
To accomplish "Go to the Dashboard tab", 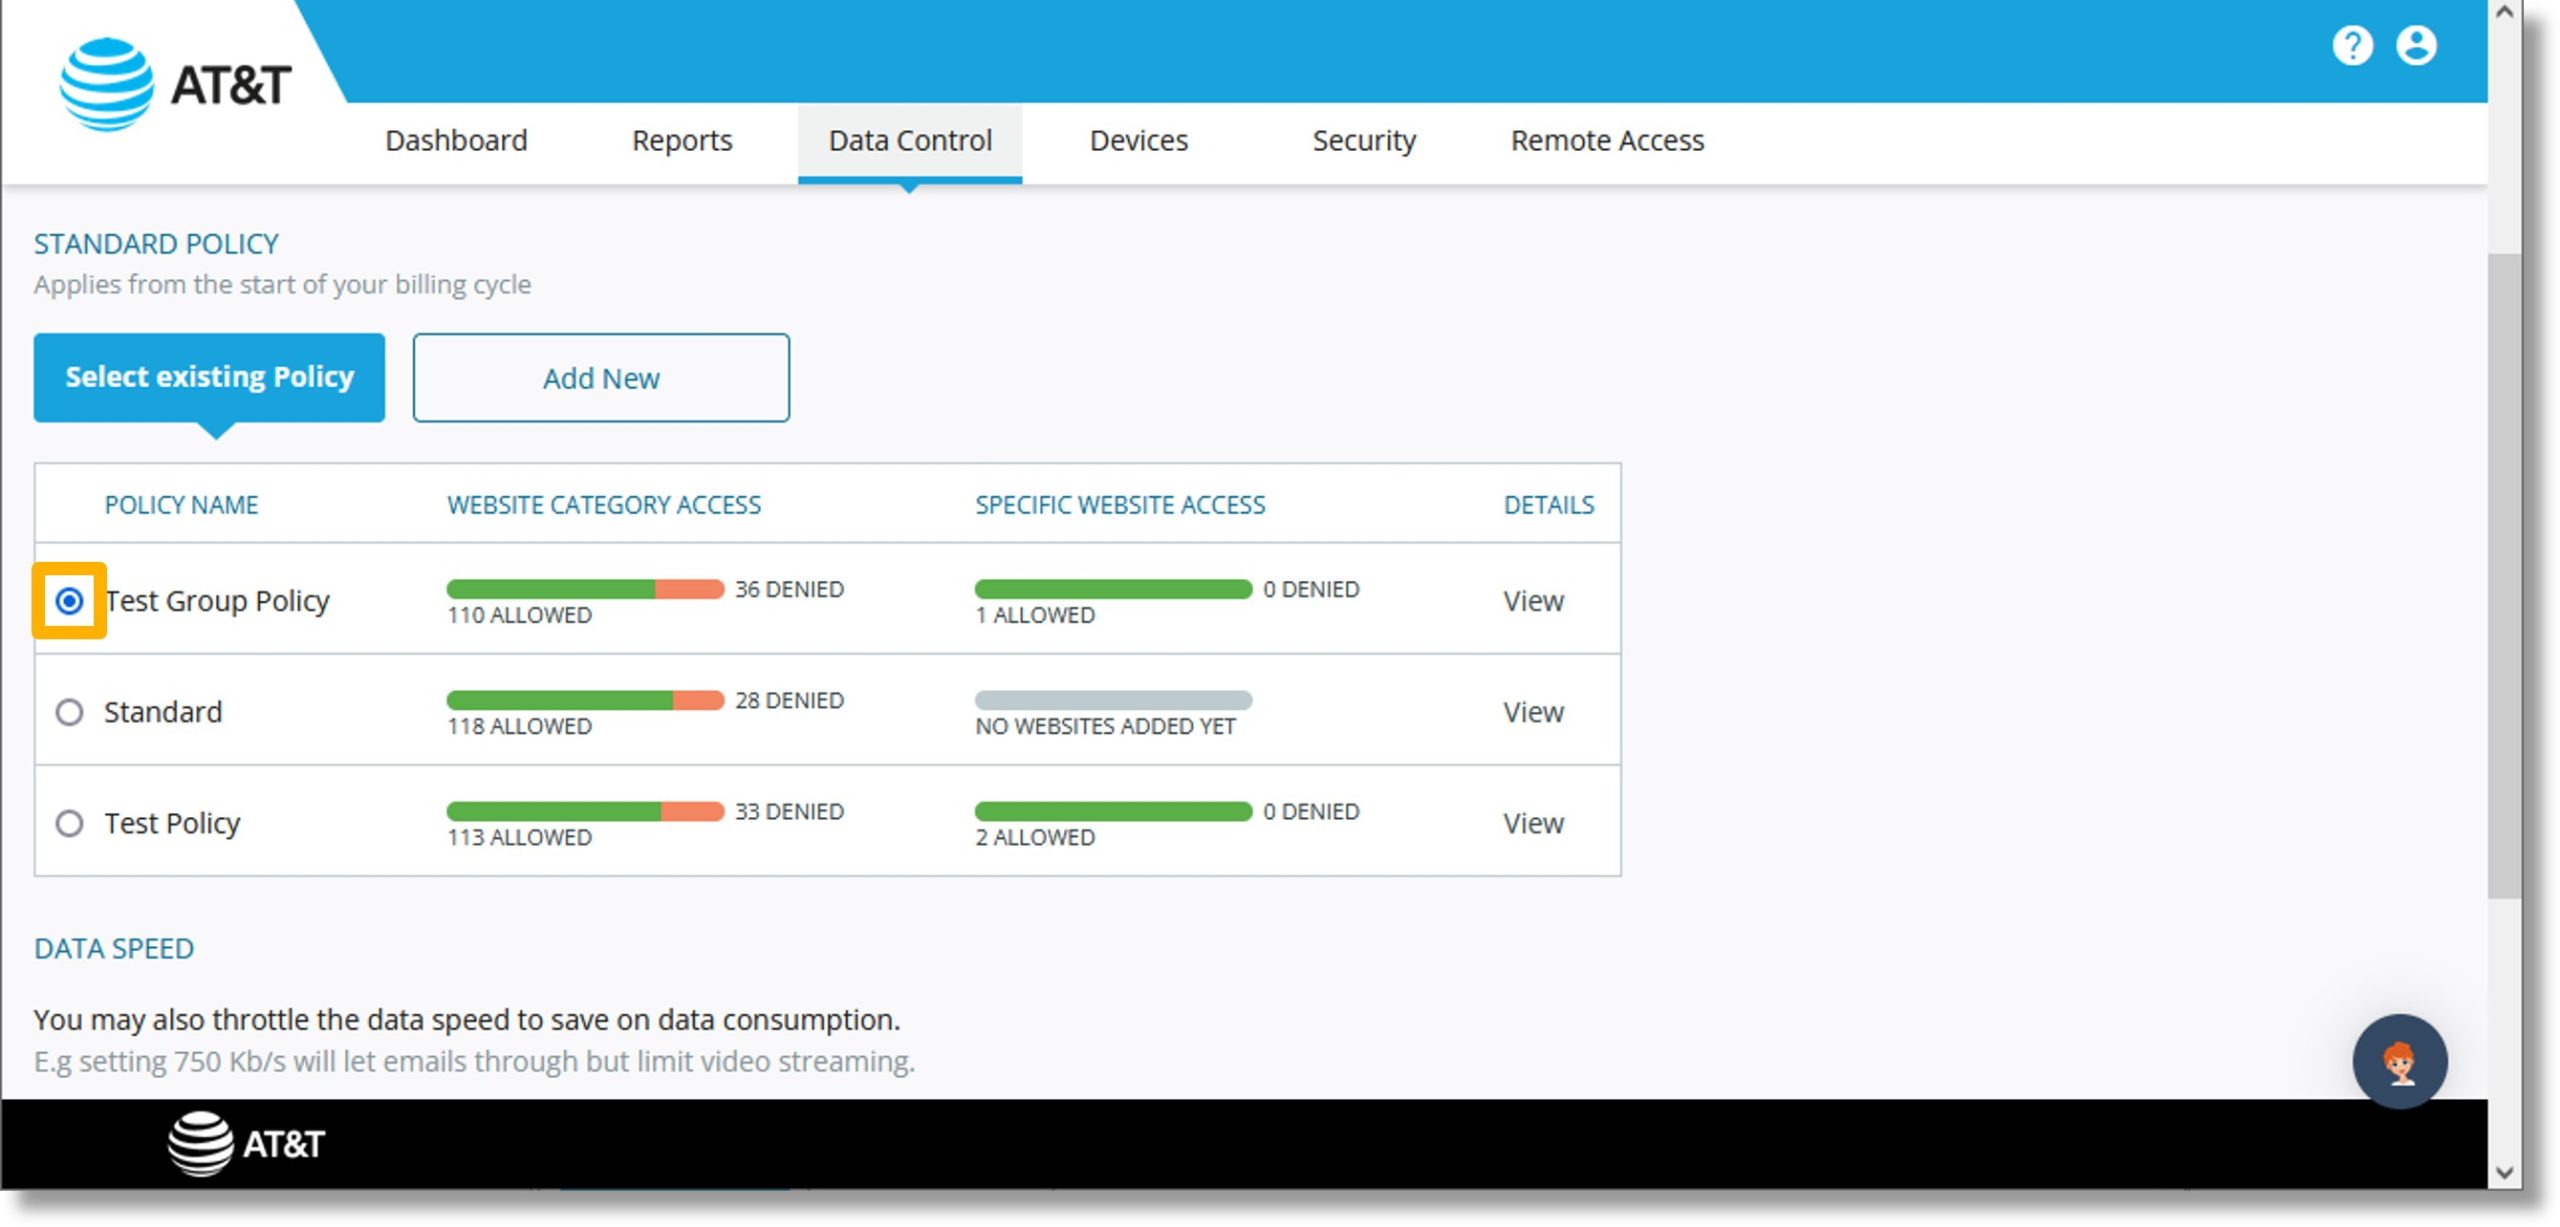I will click(456, 140).
